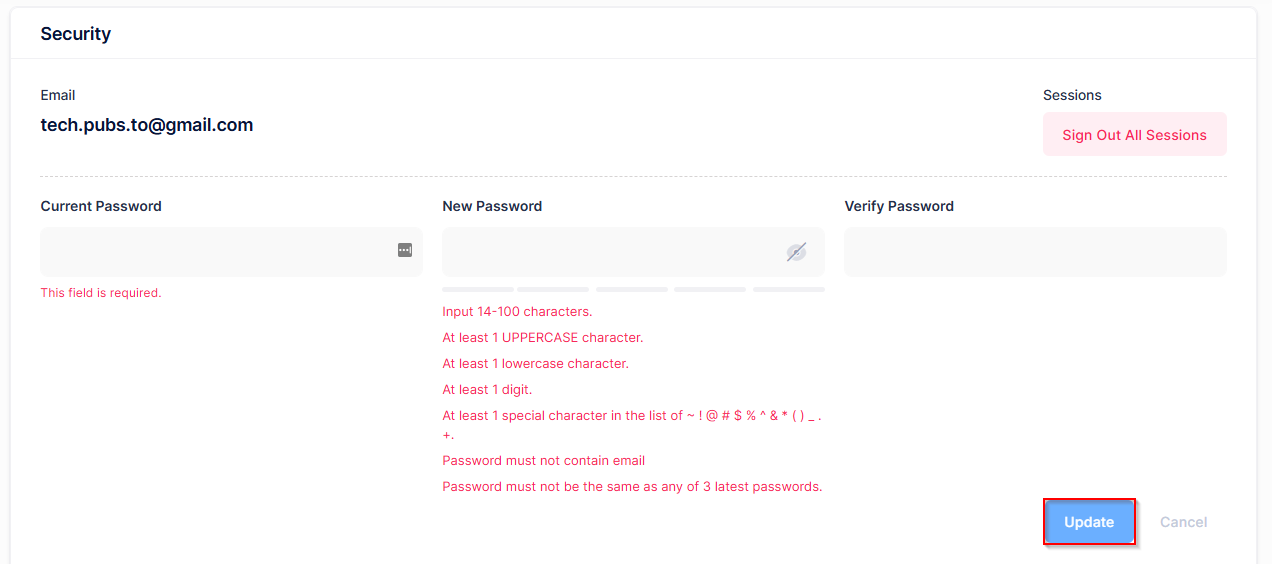Focus the Current Password input field

point(215,251)
